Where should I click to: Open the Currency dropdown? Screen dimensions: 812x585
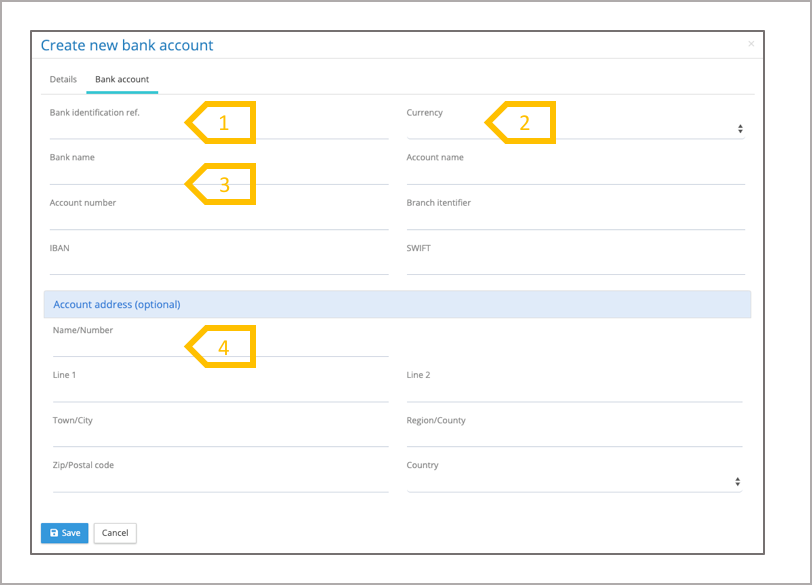(x=574, y=129)
